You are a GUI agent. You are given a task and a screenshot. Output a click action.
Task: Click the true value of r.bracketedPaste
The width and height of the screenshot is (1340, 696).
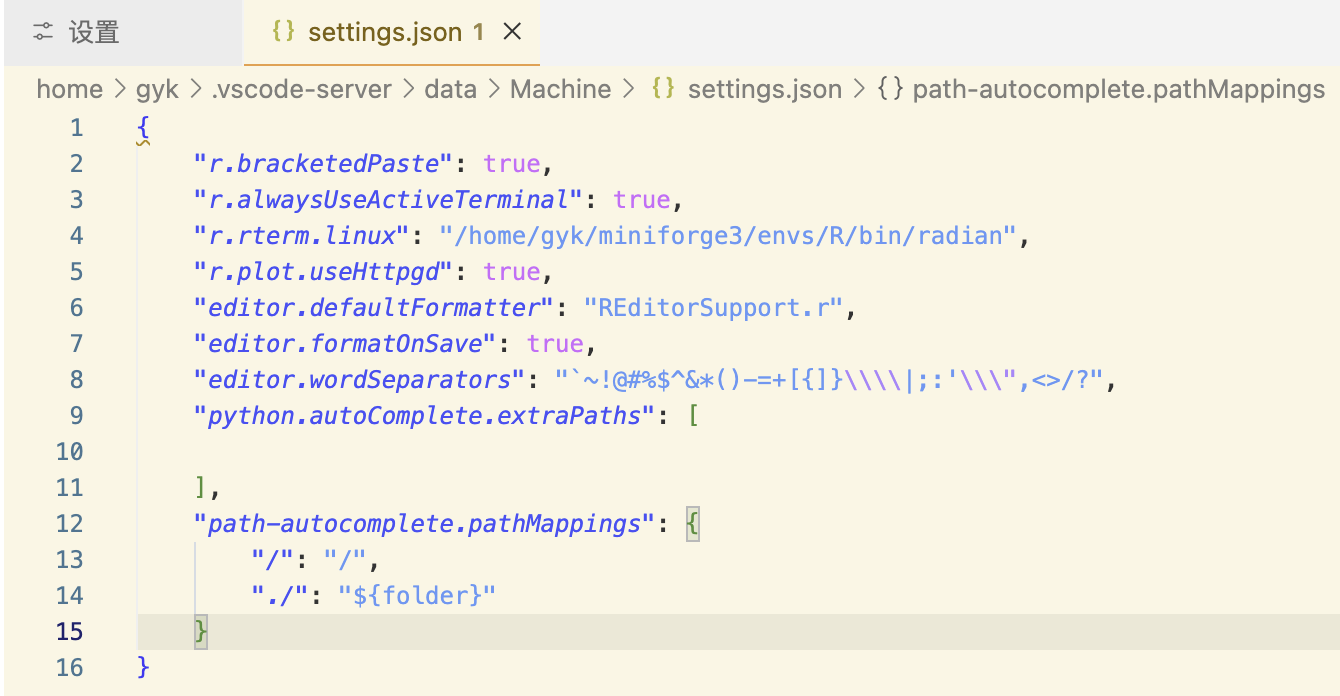point(512,164)
